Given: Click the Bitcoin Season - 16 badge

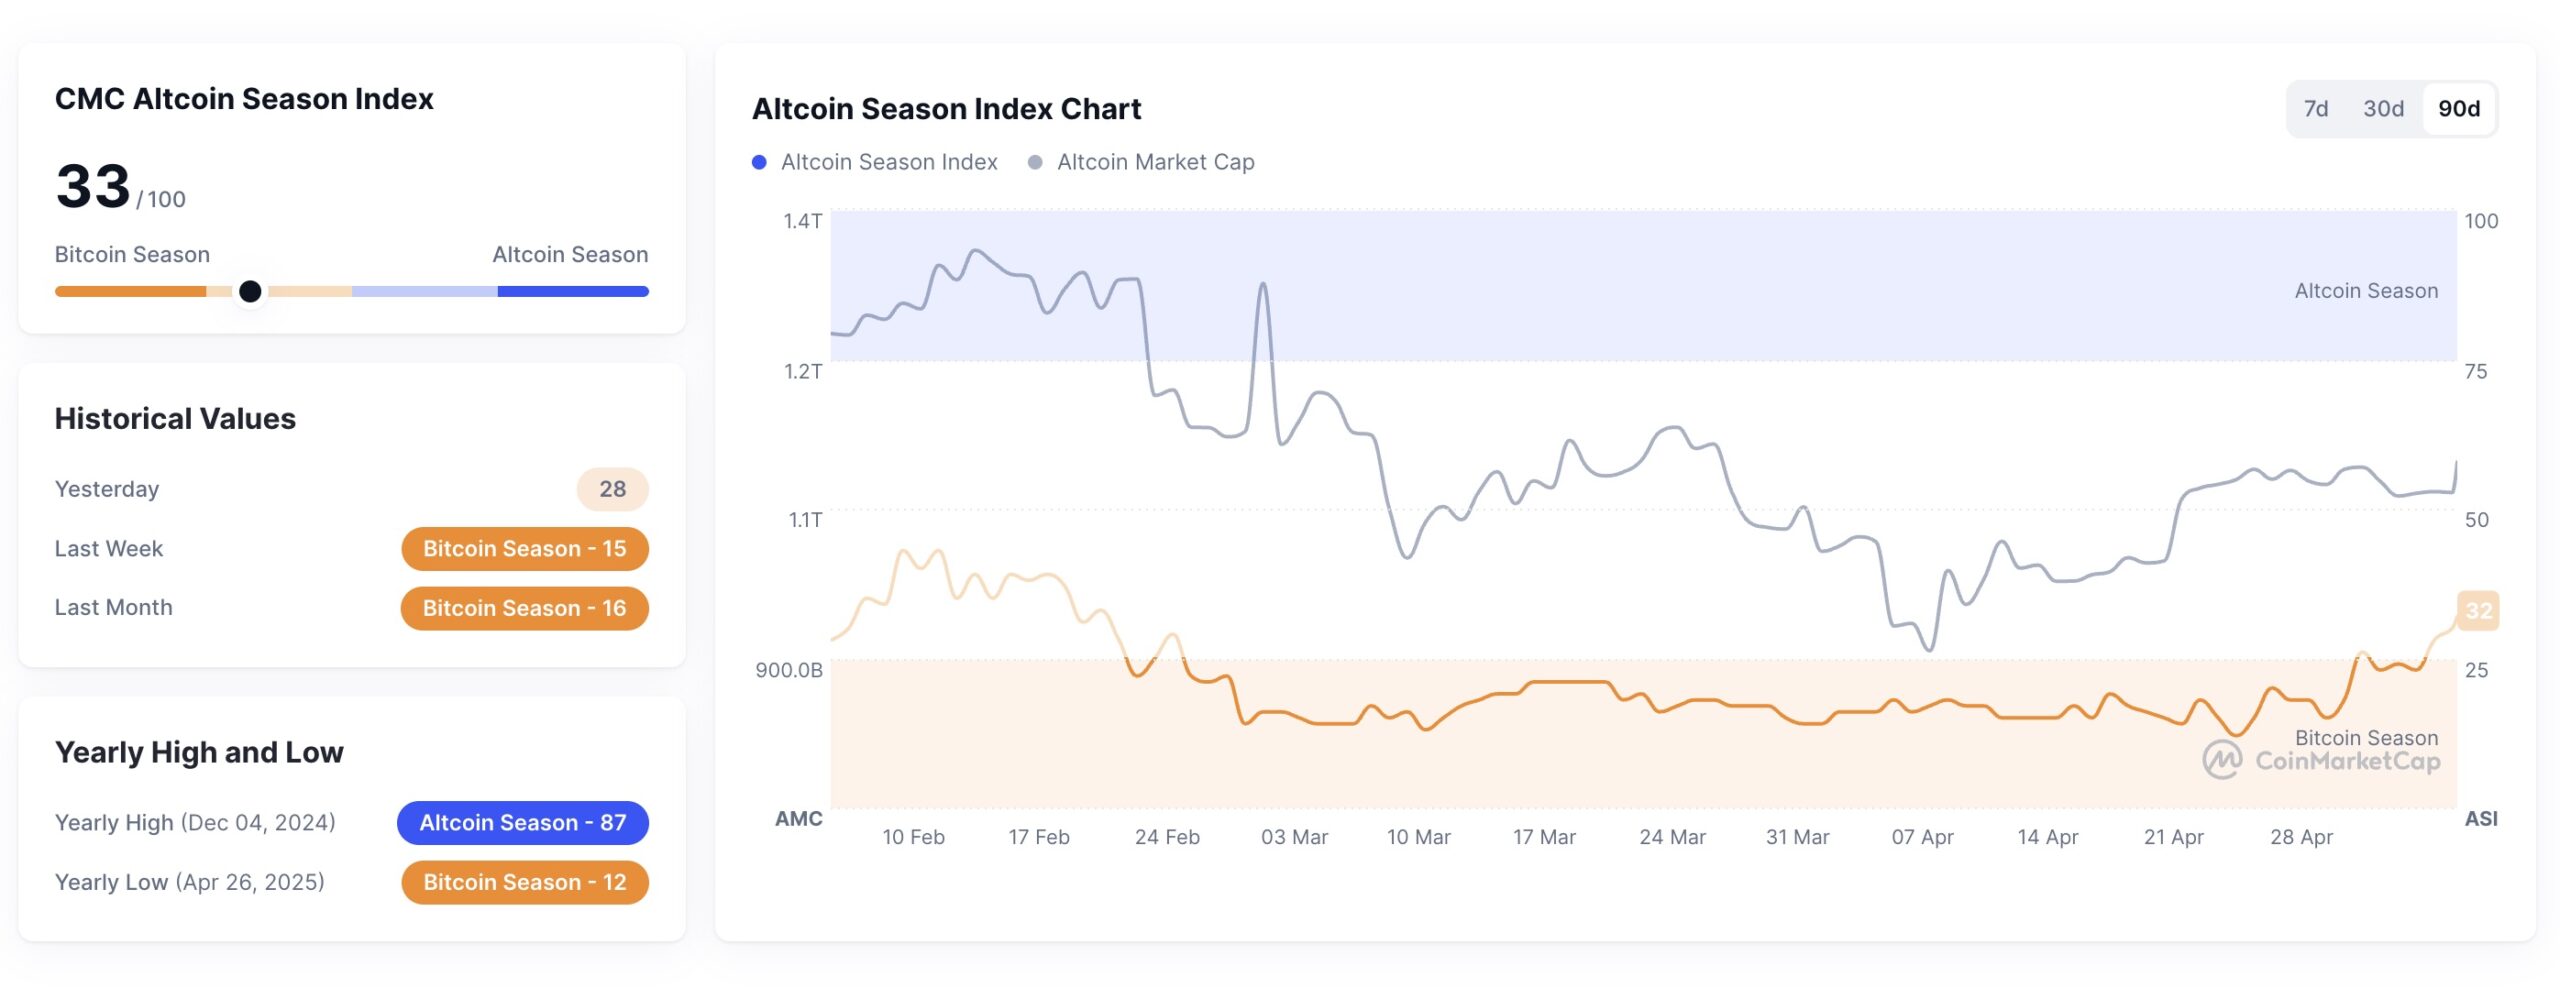Looking at the screenshot, I should [x=524, y=608].
